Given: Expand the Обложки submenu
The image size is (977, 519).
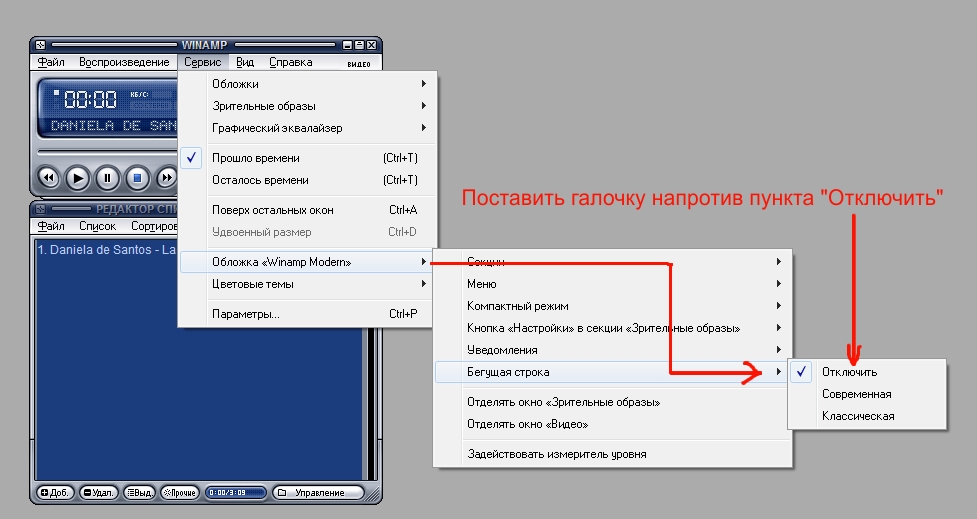Looking at the screenshot, I should 308,83.
